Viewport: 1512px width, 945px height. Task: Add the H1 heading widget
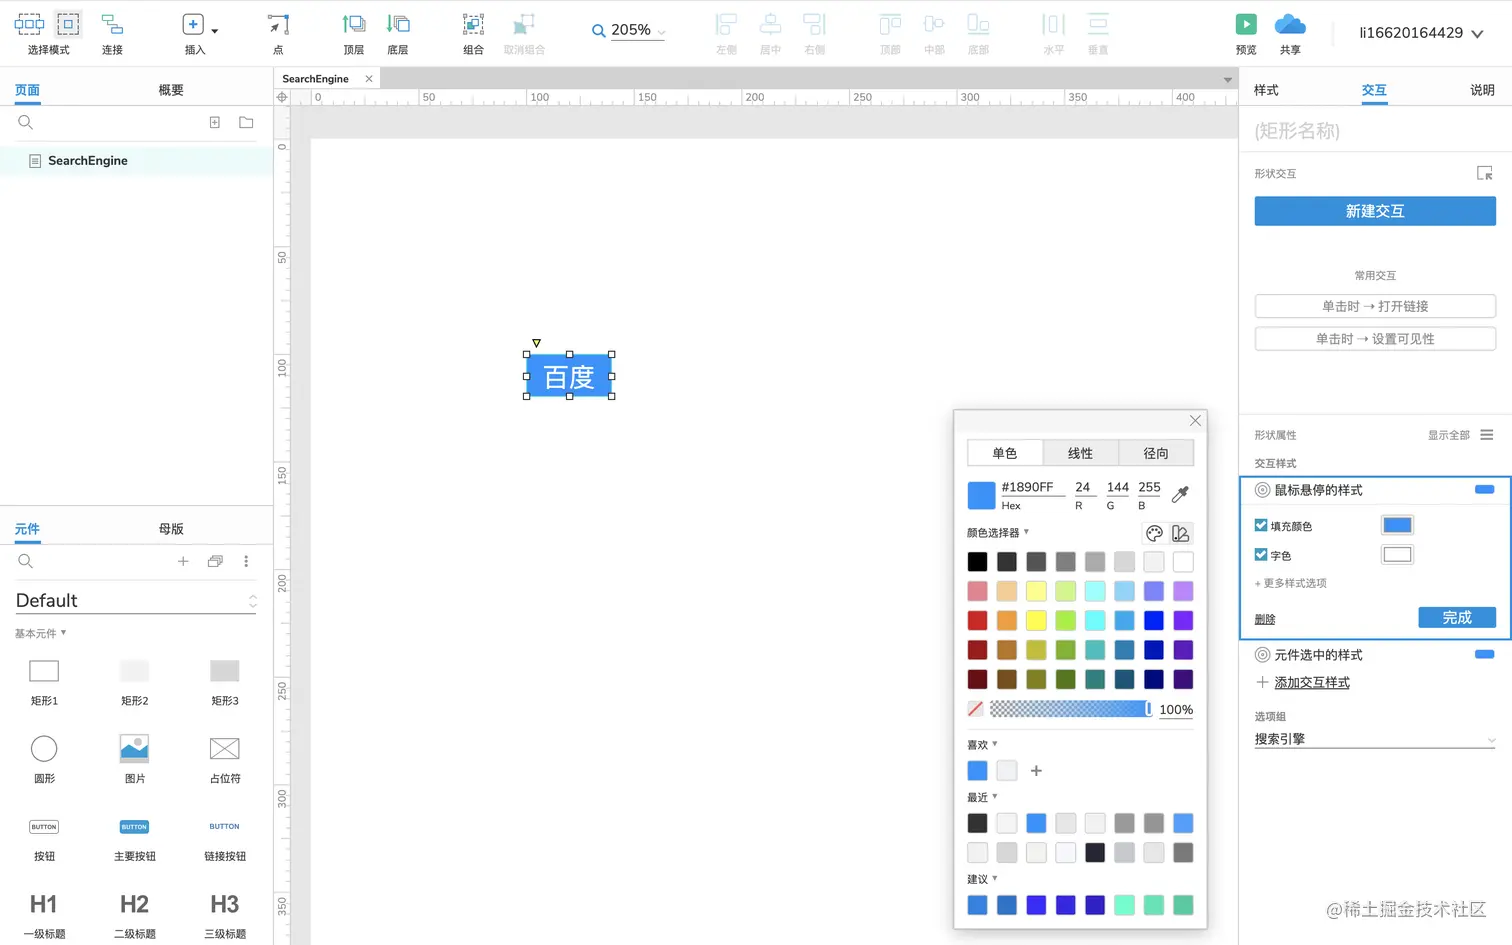[44, 916]
